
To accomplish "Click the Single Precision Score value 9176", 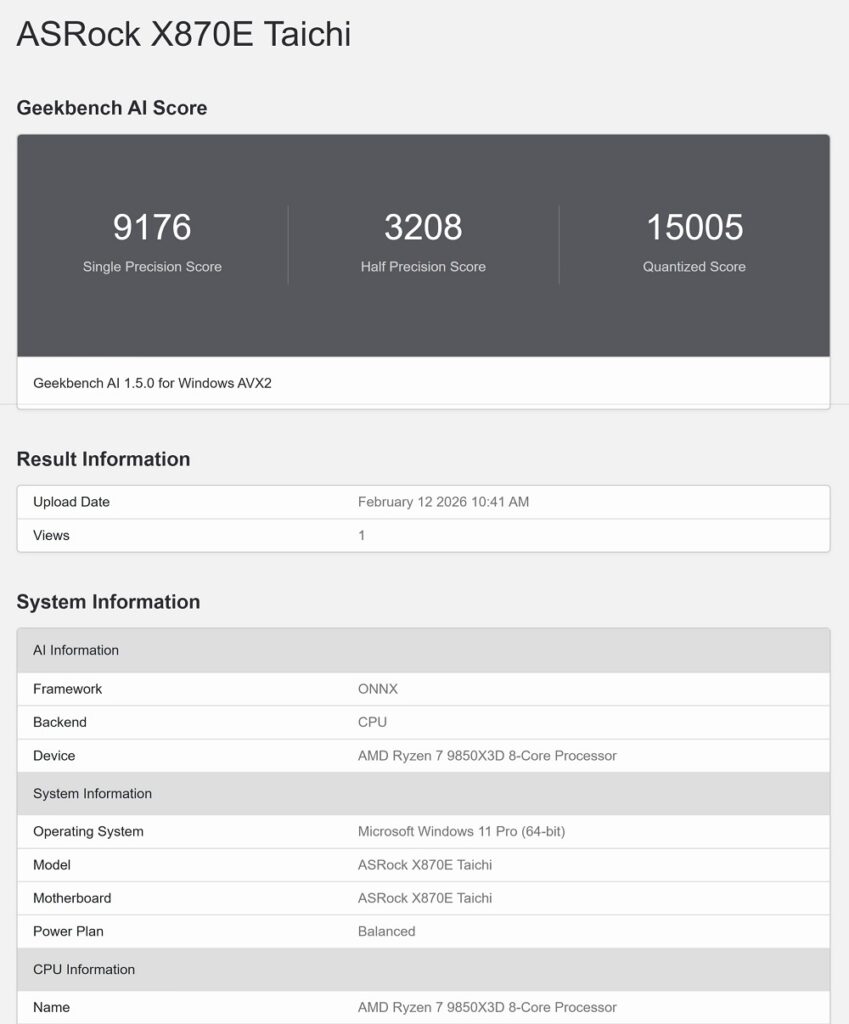I will tap(152, 228).
